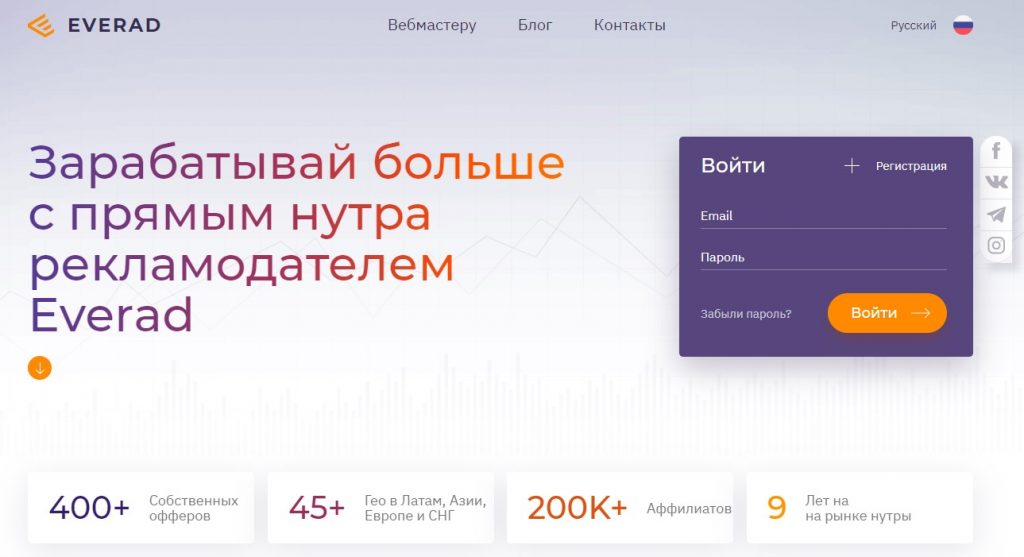Viewport: 1024px width, 557px height.
Task: Click the Войти heading in login panel
Action: click(x=733, y=165)
